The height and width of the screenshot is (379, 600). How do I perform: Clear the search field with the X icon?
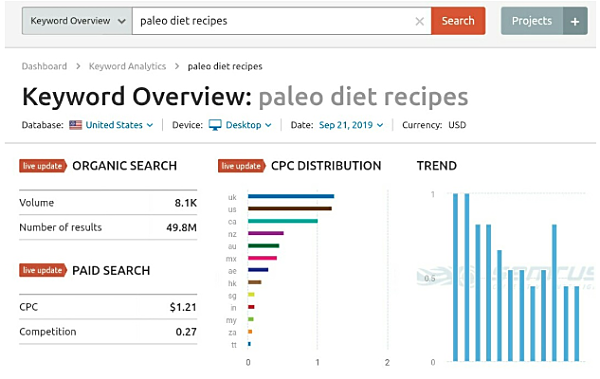coord(419,21)
